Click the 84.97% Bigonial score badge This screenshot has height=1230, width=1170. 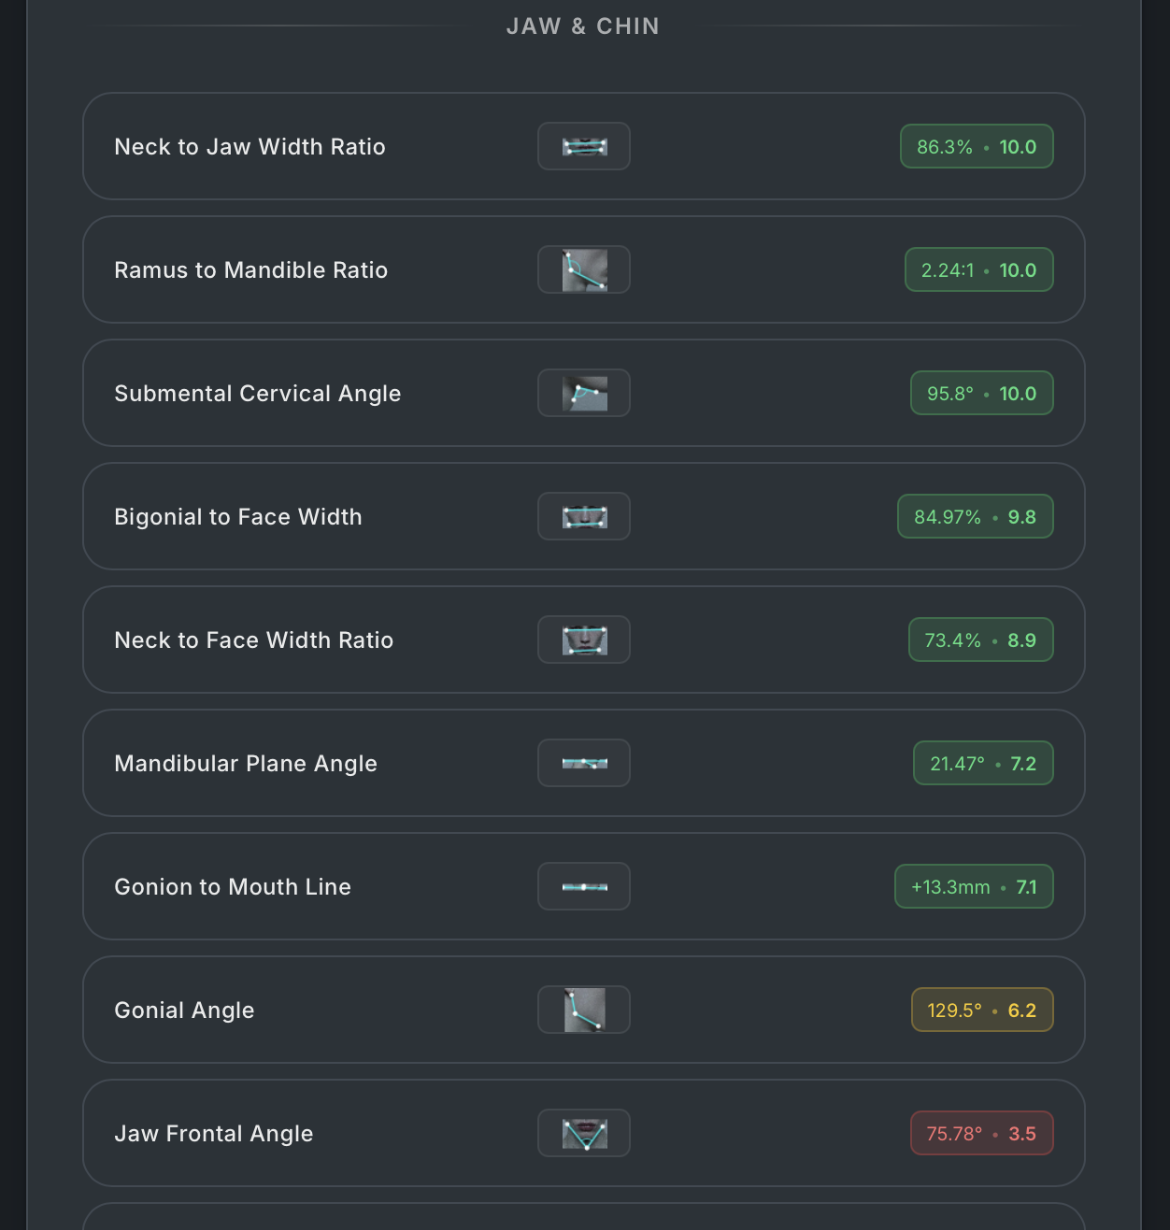975,517
